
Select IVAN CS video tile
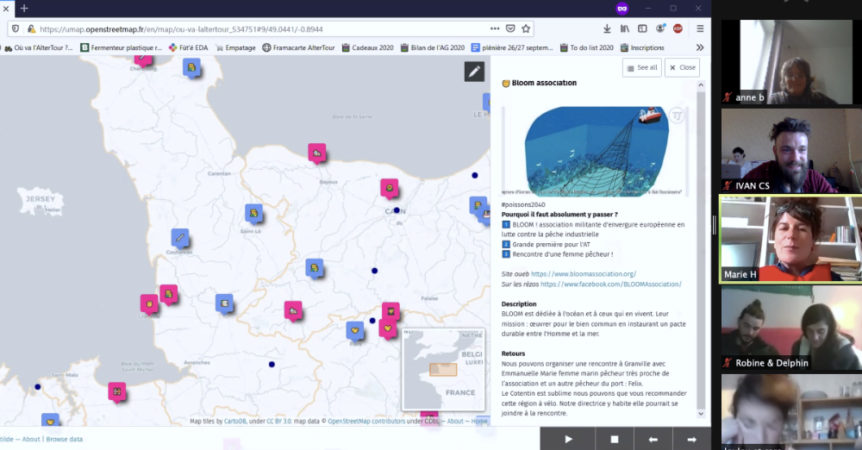pos(791,151)
